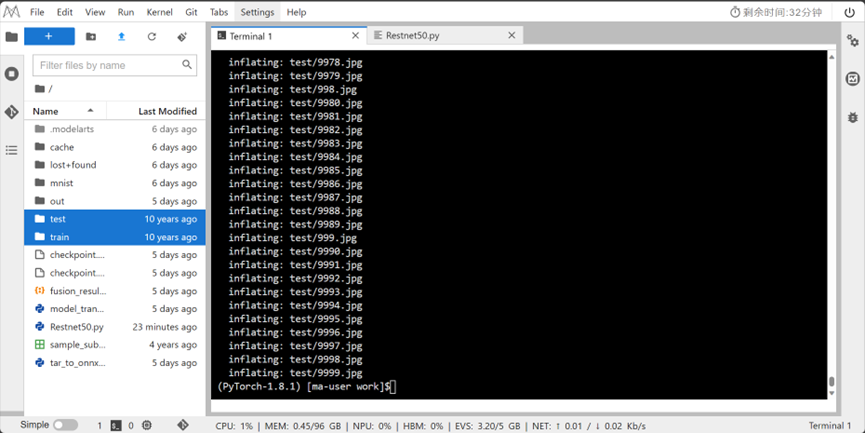Click the JupyterLab ModelArts logo

[12, 12]
